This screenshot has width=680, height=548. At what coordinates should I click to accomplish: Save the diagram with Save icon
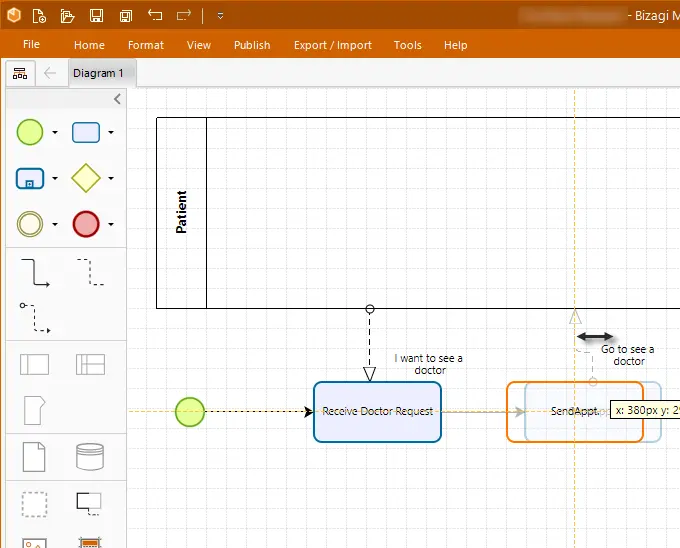pyautogui.click(x=96, y=16)
